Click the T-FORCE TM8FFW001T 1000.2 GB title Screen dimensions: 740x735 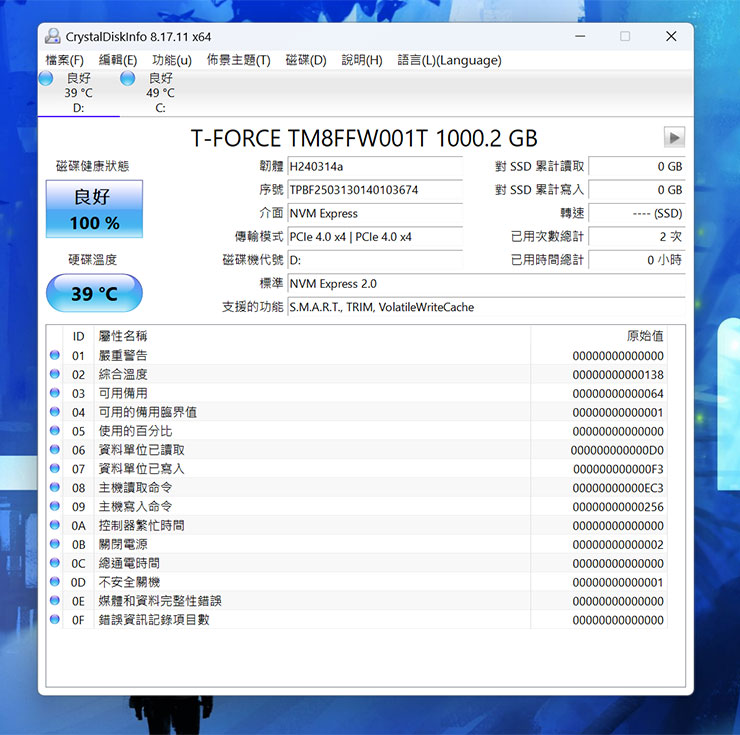tap(364, 138)
